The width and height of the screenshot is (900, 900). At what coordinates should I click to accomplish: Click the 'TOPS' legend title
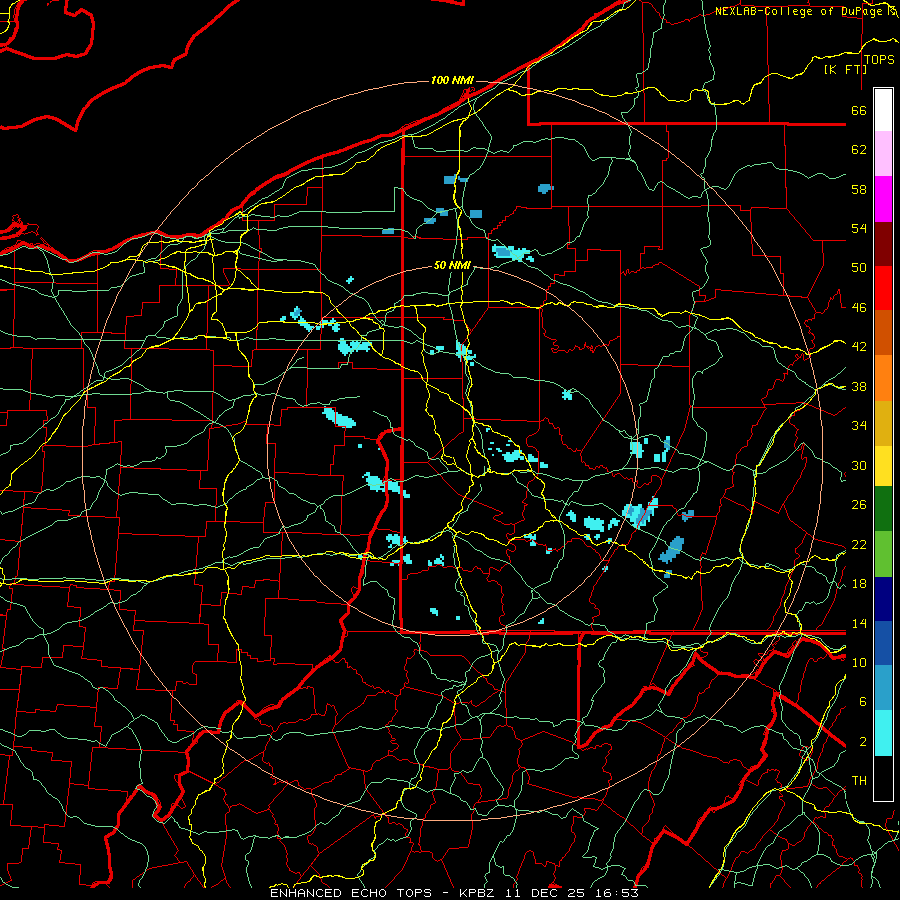coord(879,60)
